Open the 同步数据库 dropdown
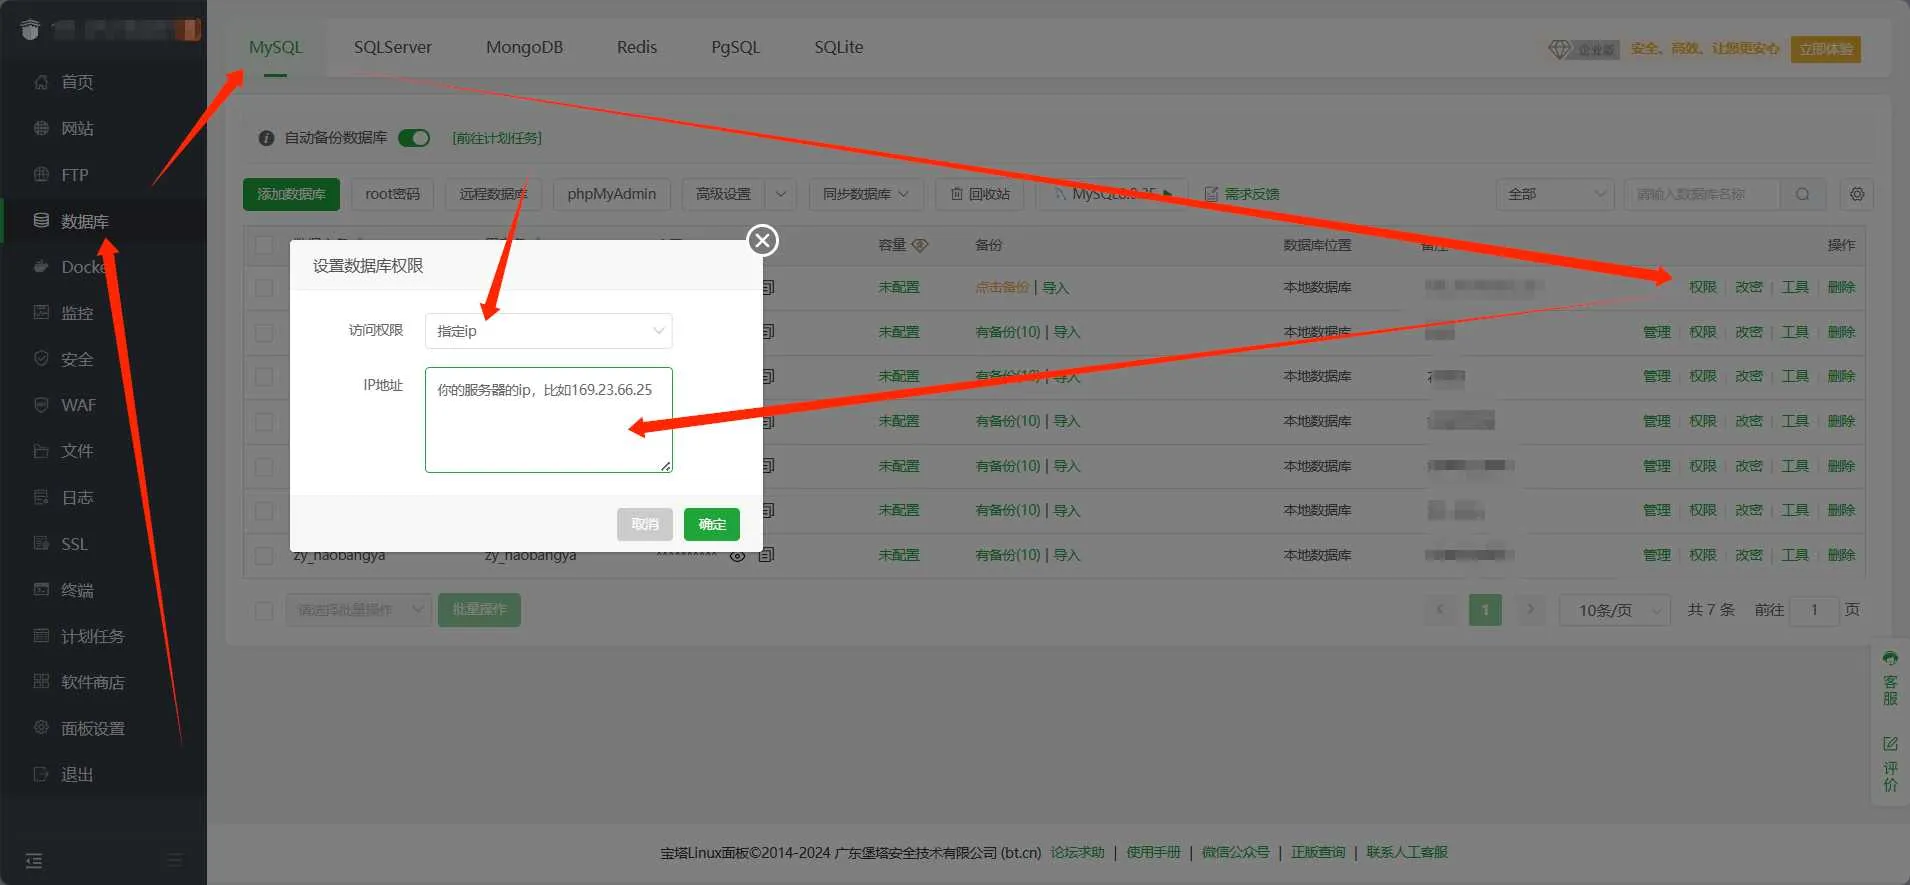 tap(865, 194)
